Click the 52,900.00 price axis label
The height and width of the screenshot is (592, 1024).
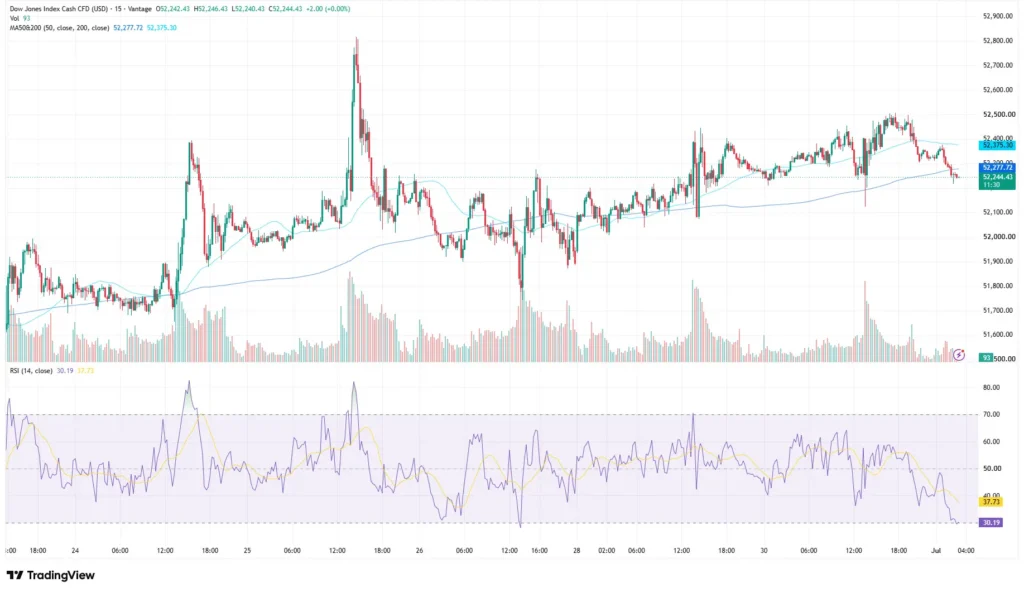[x=999, y=16]
